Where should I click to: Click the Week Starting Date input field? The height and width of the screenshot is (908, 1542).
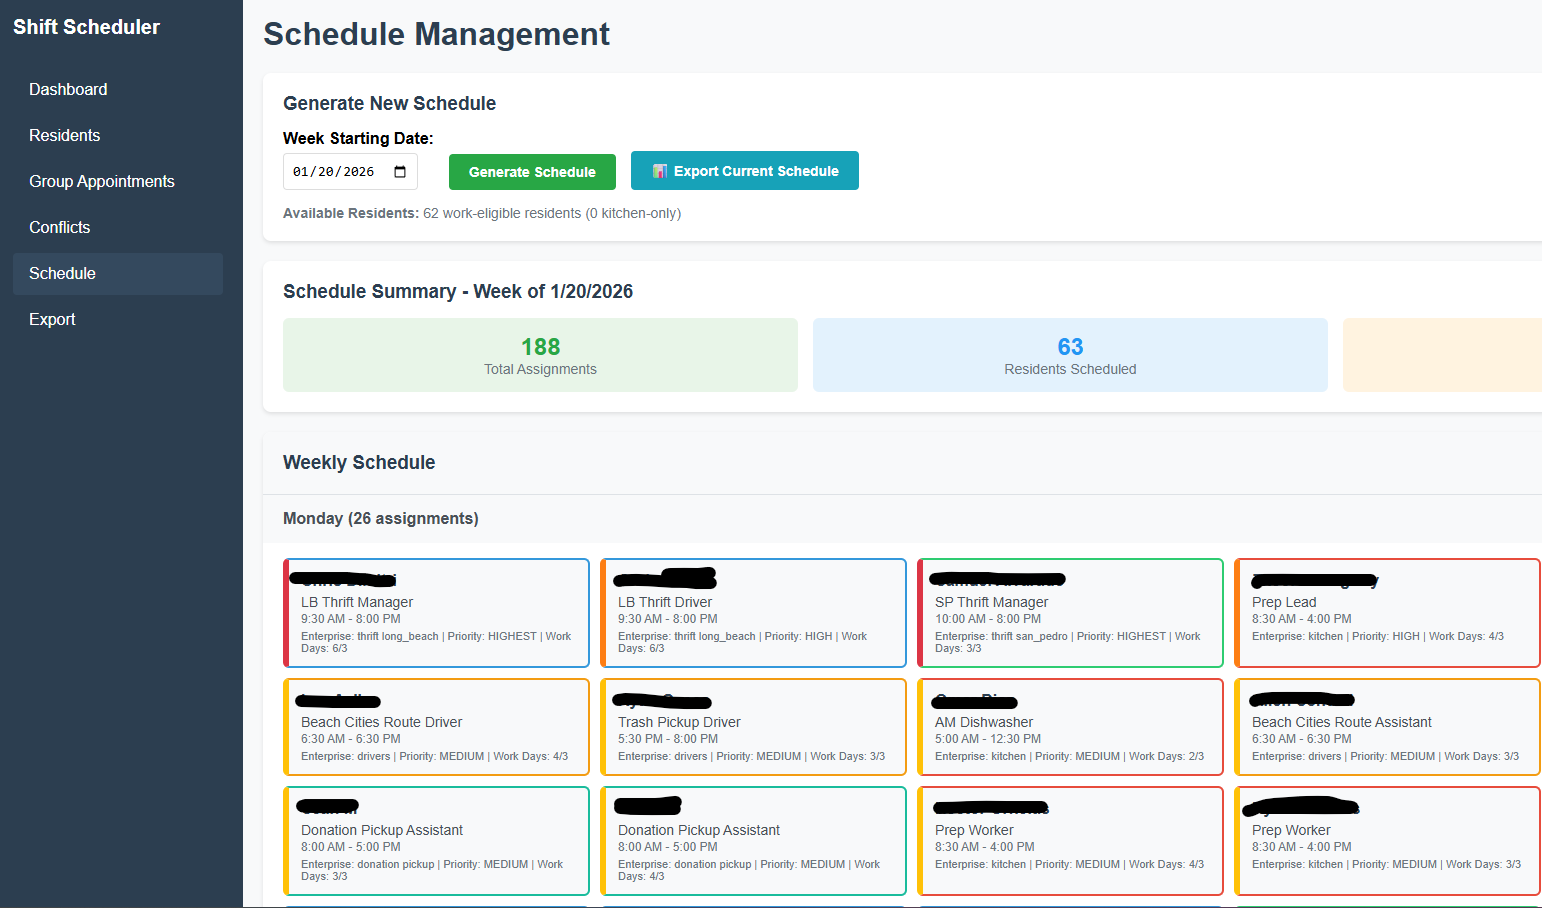[x=340, y=171]
